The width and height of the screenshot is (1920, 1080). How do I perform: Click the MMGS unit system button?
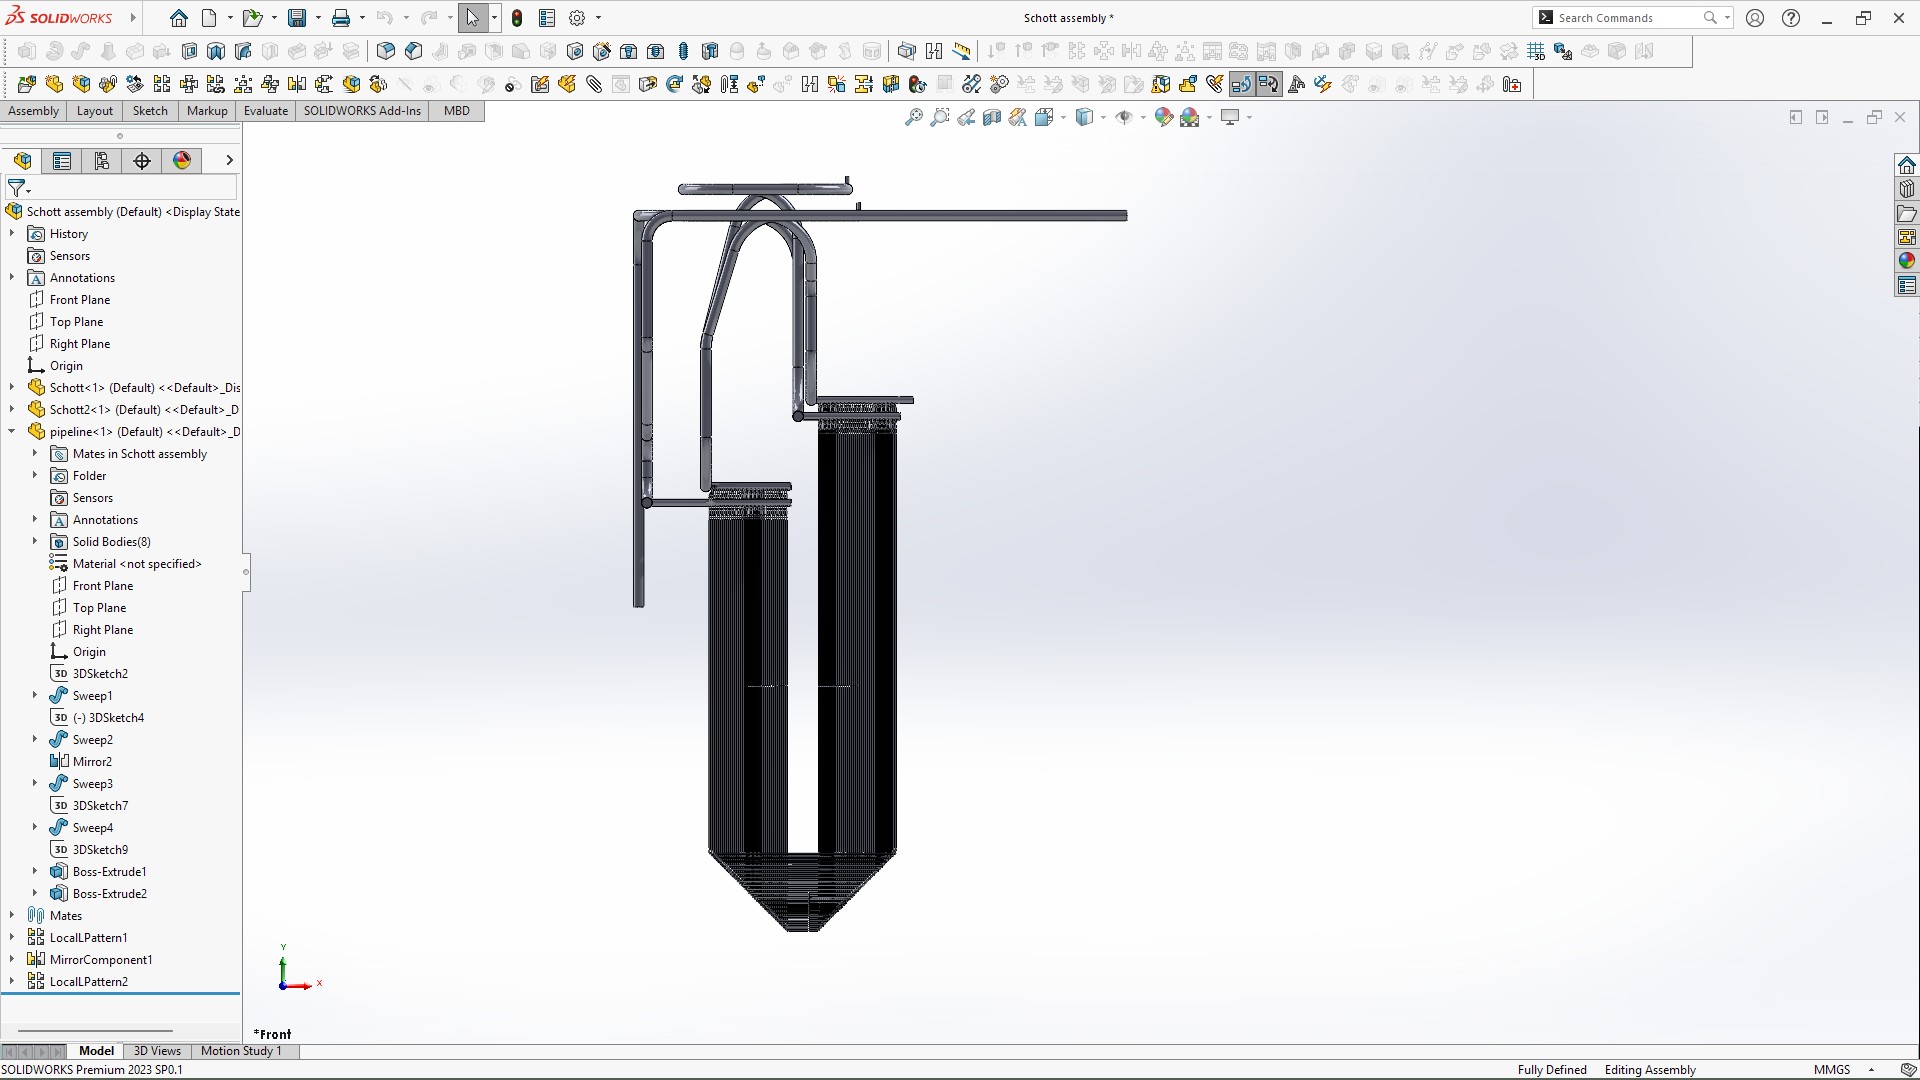(x=1832, y=1070)
